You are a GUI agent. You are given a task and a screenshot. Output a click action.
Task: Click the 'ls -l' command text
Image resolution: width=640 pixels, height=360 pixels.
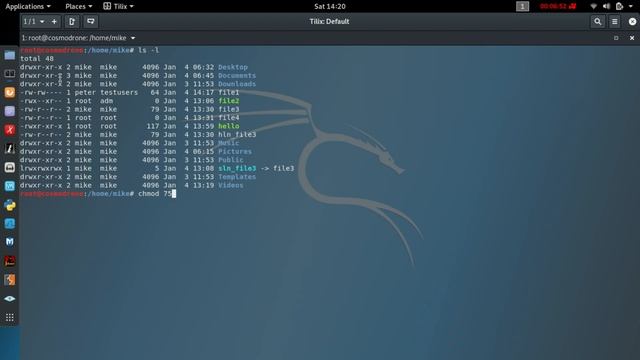[x=149, y=50]
